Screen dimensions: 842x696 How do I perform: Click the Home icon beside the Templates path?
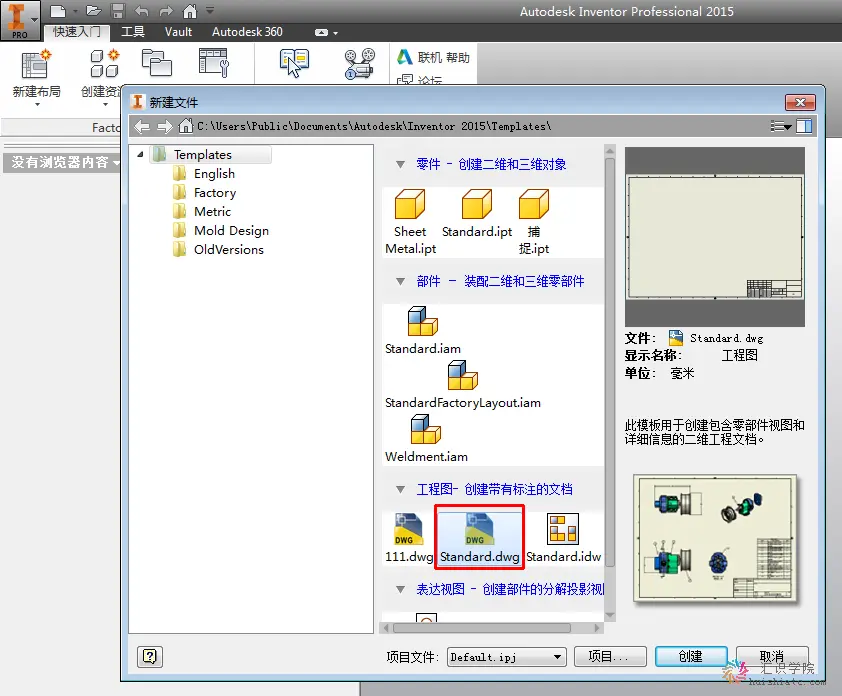[x=186, y=126]
